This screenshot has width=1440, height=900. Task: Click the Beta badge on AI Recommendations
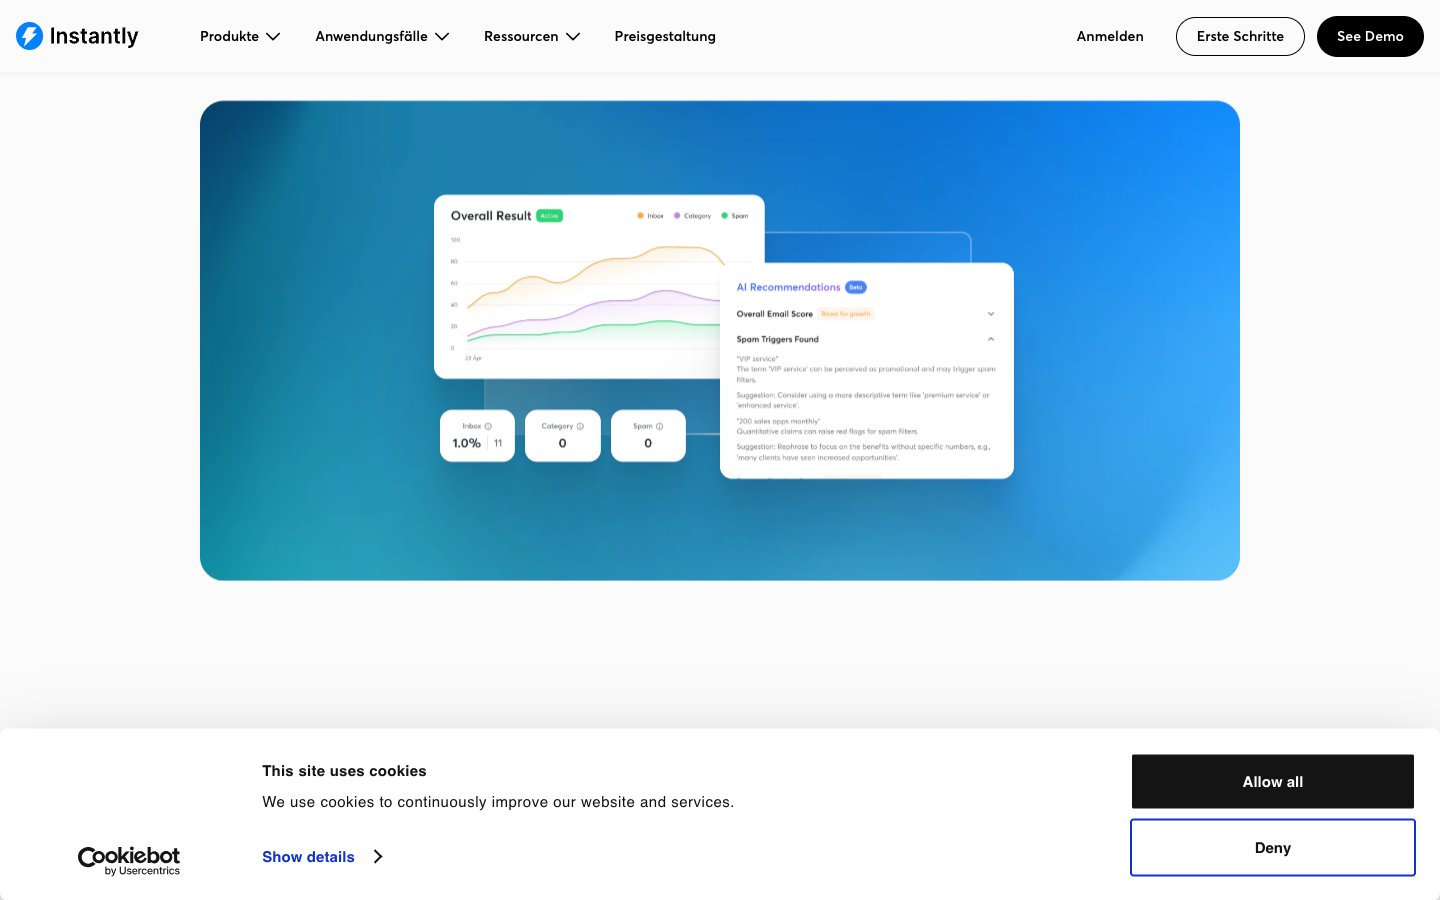tap(856, 287)
